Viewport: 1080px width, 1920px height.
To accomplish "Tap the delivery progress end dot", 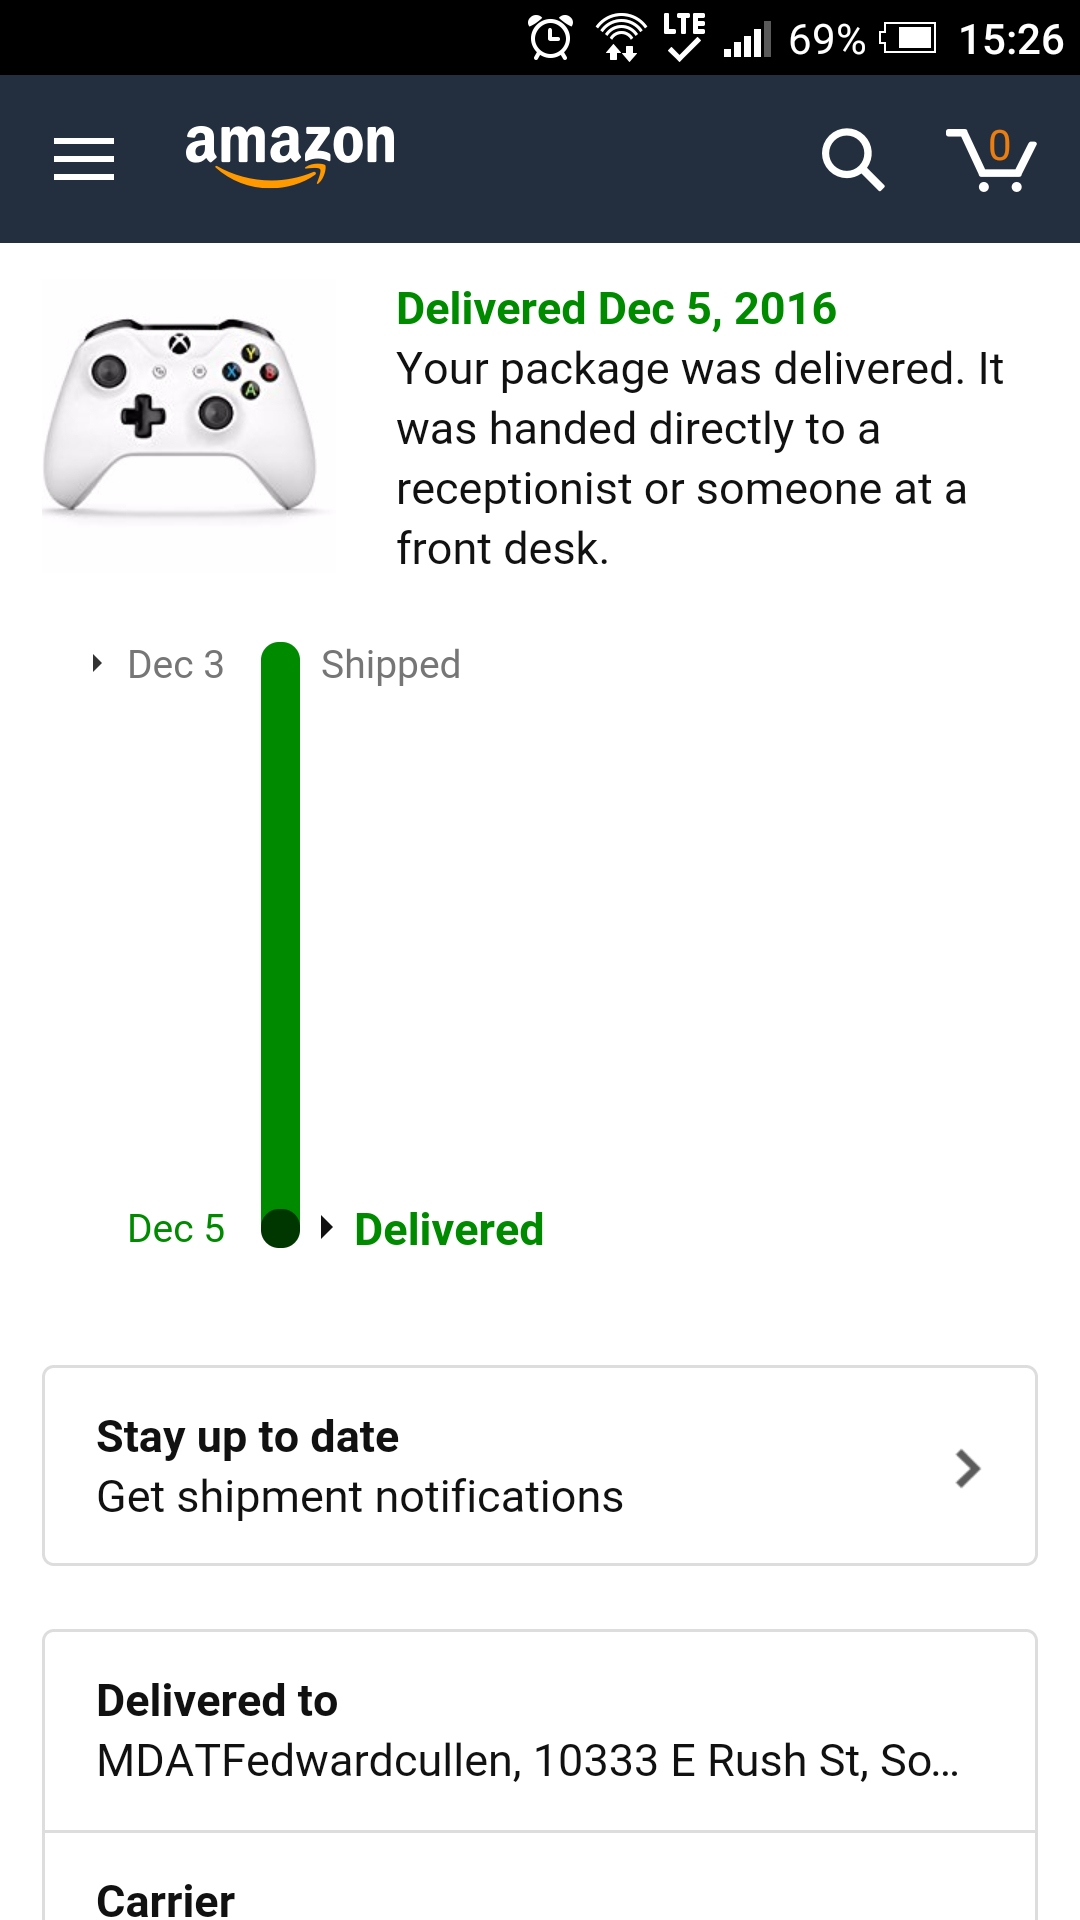I will [280, 1228].
